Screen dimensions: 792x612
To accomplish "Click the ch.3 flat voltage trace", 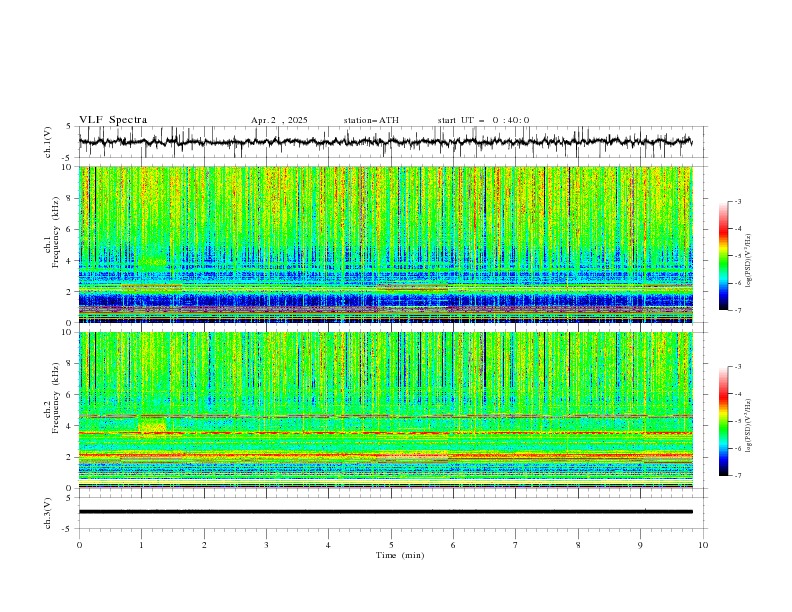I will (385, 512).
